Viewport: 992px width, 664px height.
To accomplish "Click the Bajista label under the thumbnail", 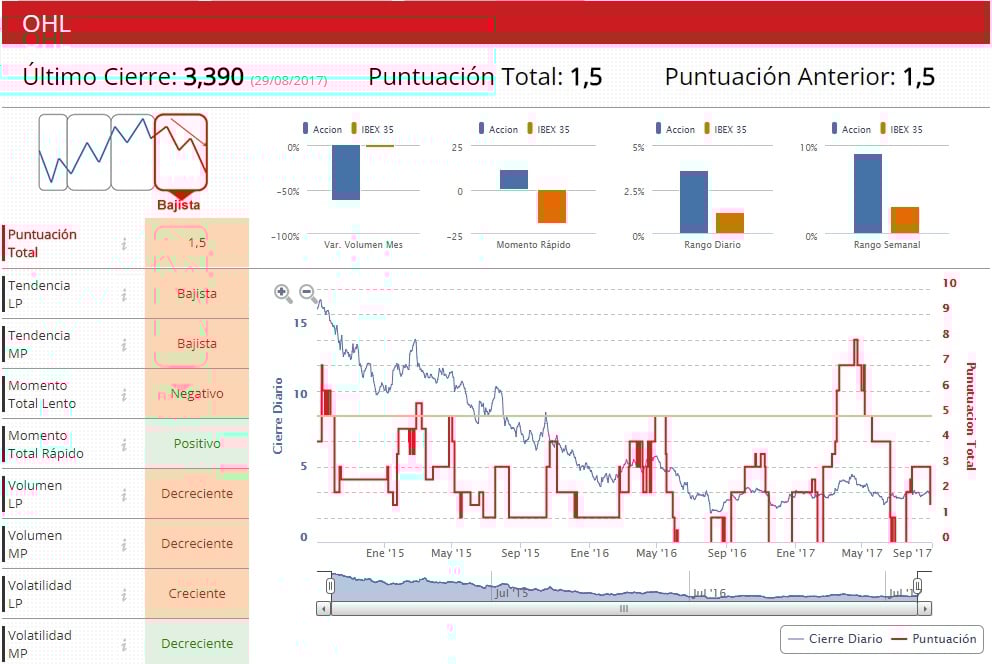I will (x=178, y=205).
